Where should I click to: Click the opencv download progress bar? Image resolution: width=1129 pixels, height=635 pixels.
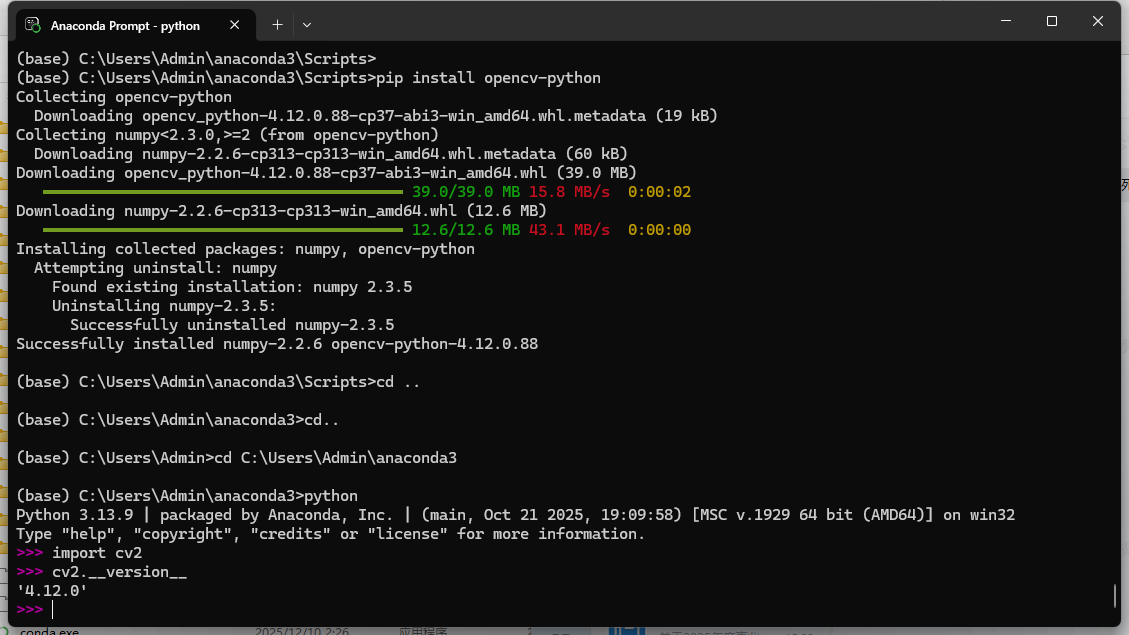tap(222, 192)
